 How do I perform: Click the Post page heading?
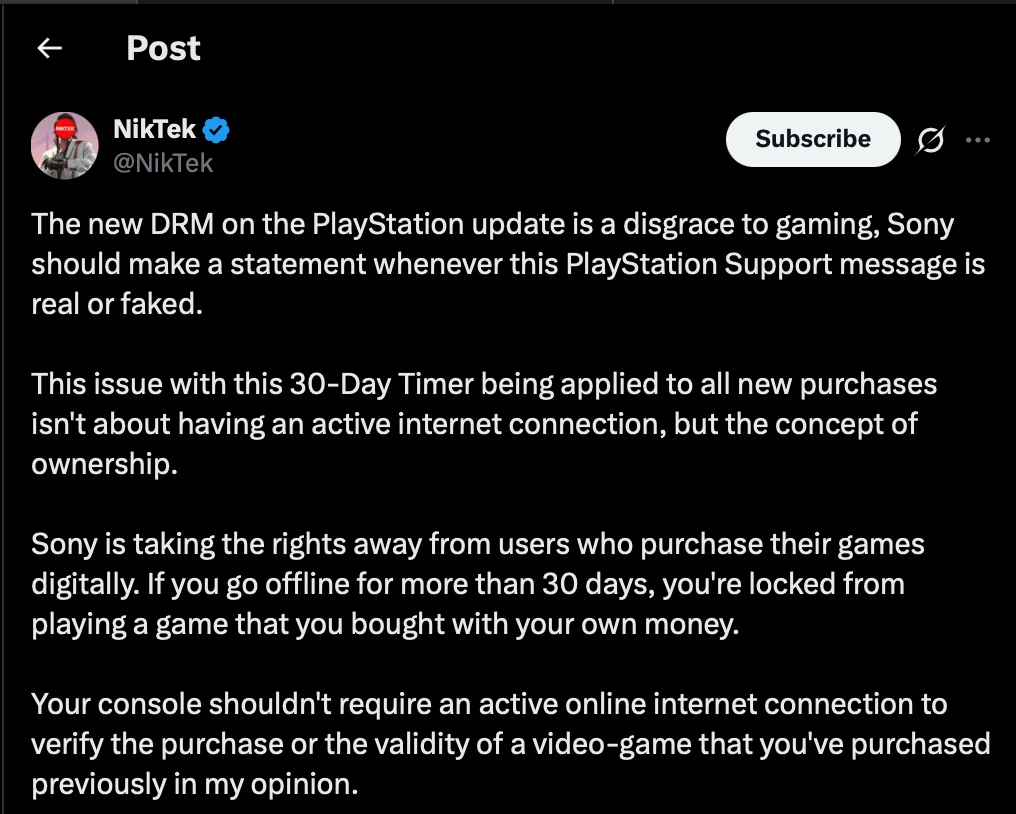coord(163,48)
